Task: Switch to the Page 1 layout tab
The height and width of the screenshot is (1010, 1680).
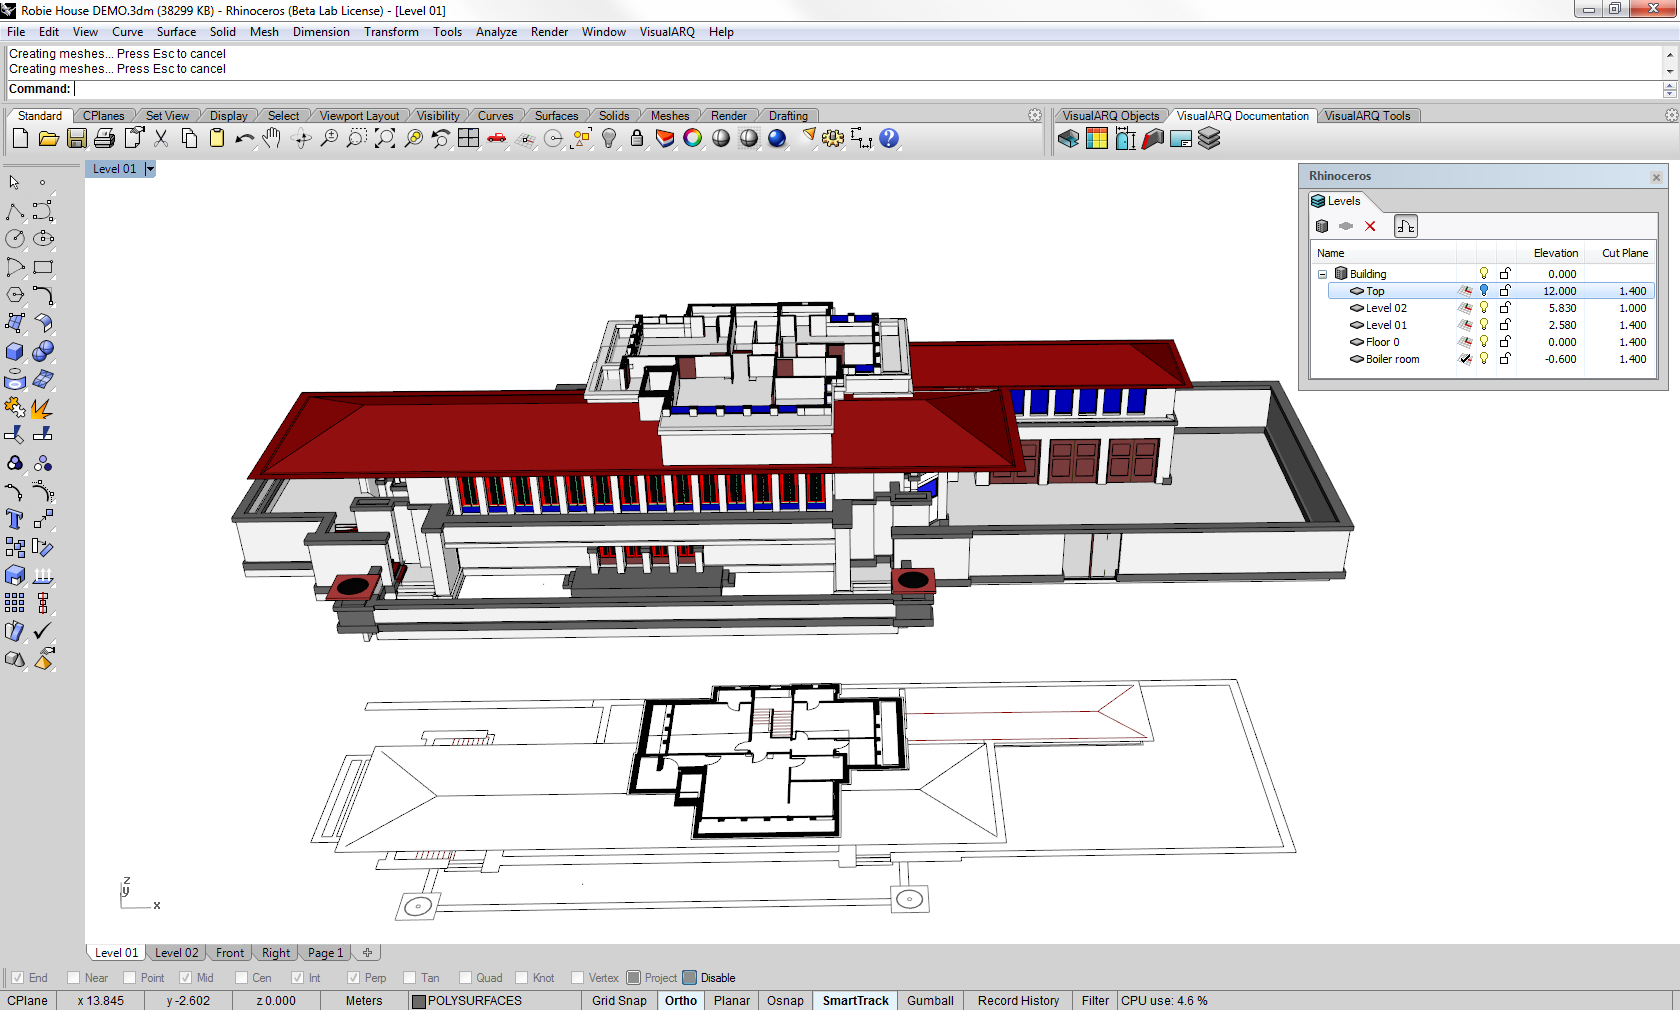Action: click(325, 953)
